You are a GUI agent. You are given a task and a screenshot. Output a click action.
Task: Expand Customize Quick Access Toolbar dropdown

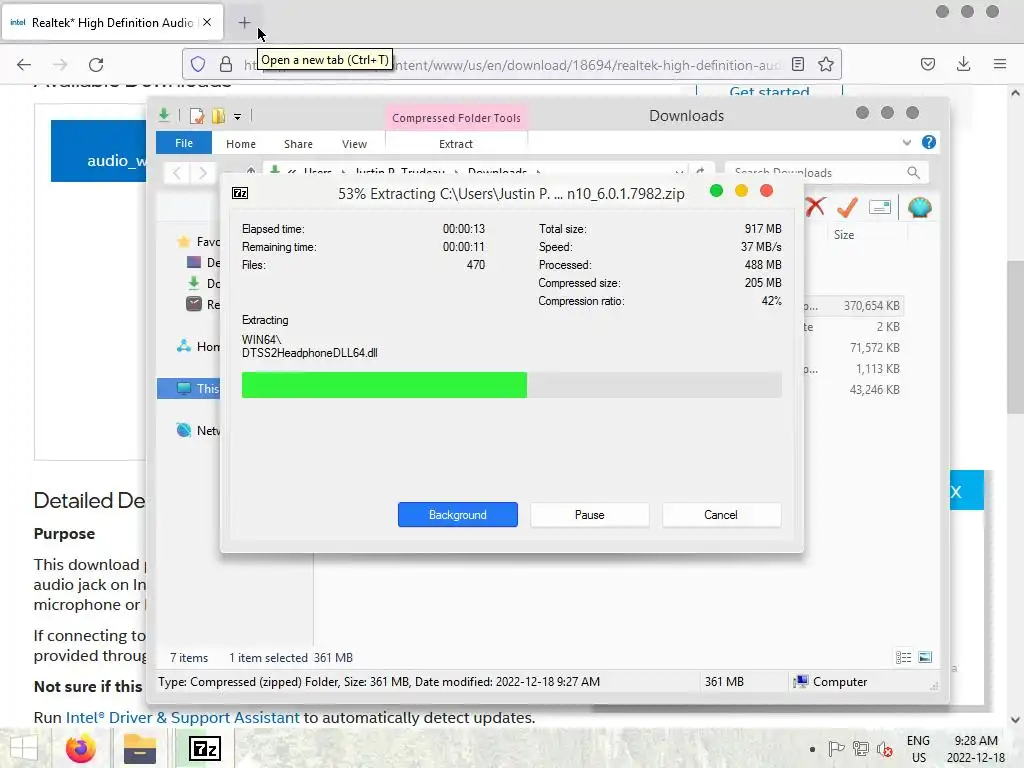click(x=238, y=116)
